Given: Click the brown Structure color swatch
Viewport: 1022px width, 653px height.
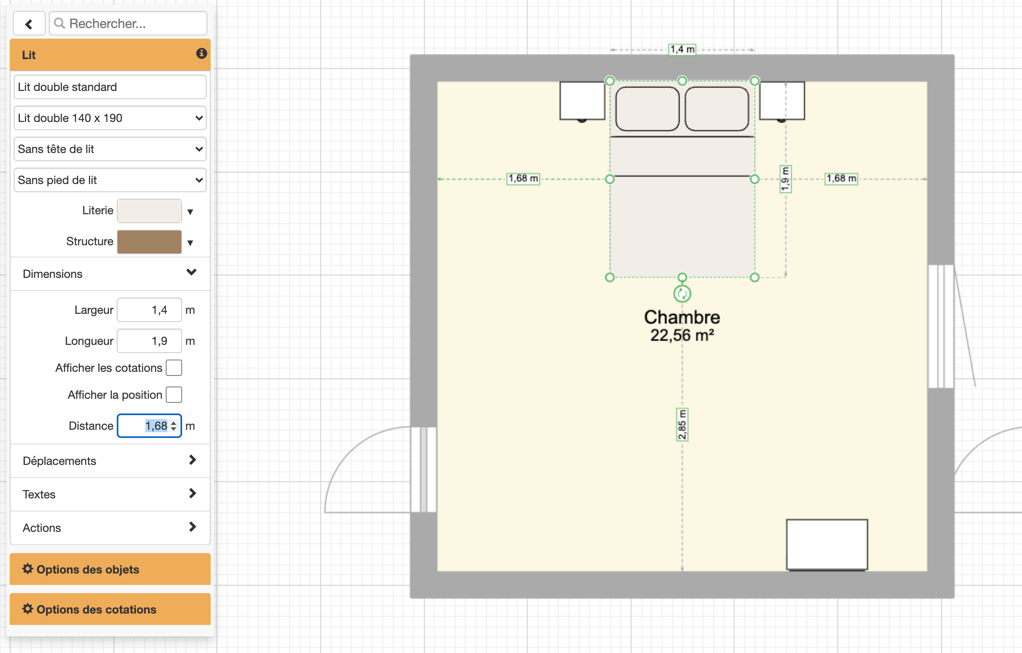Looking at the screenshot, I should point(149,242).
